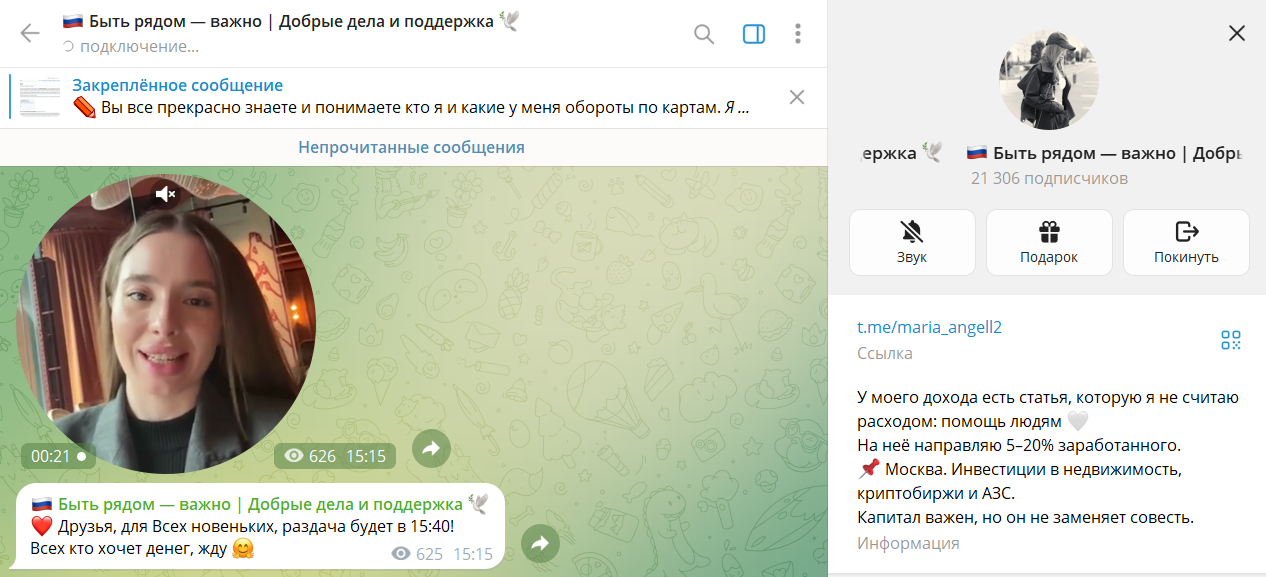Click the channel title in chat header
The image size is (1266, 577).
pos(290,22)
